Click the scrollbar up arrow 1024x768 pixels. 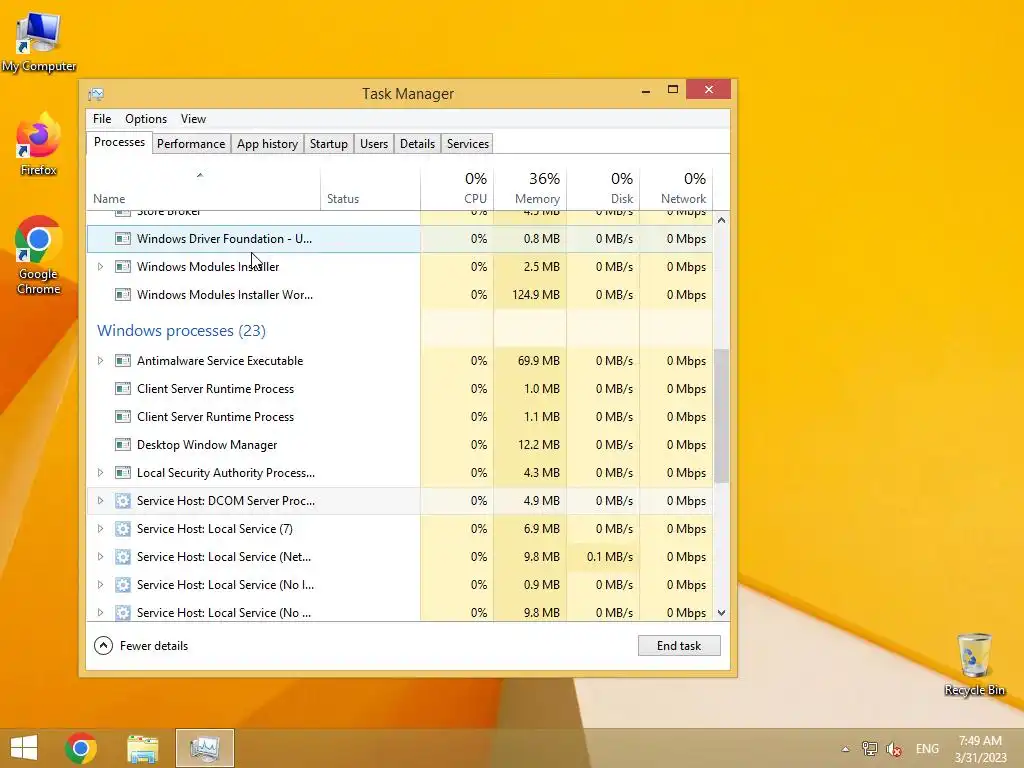coord(722,220)
